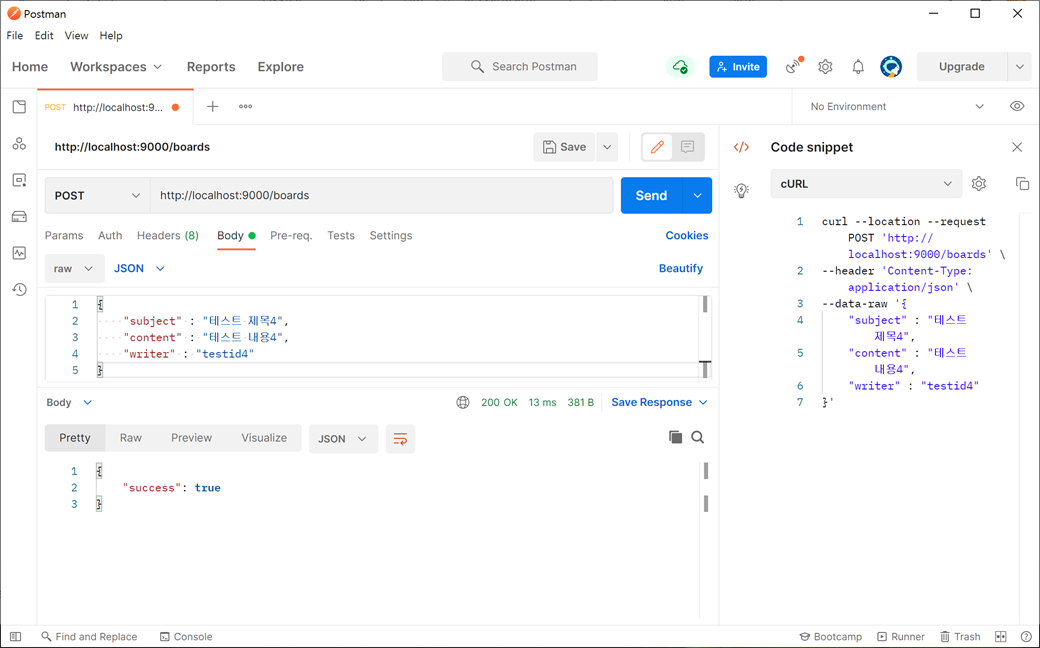The image size is (1040, 648).
Task: Change the JSON body format dropdown
Action: point(139,269)
